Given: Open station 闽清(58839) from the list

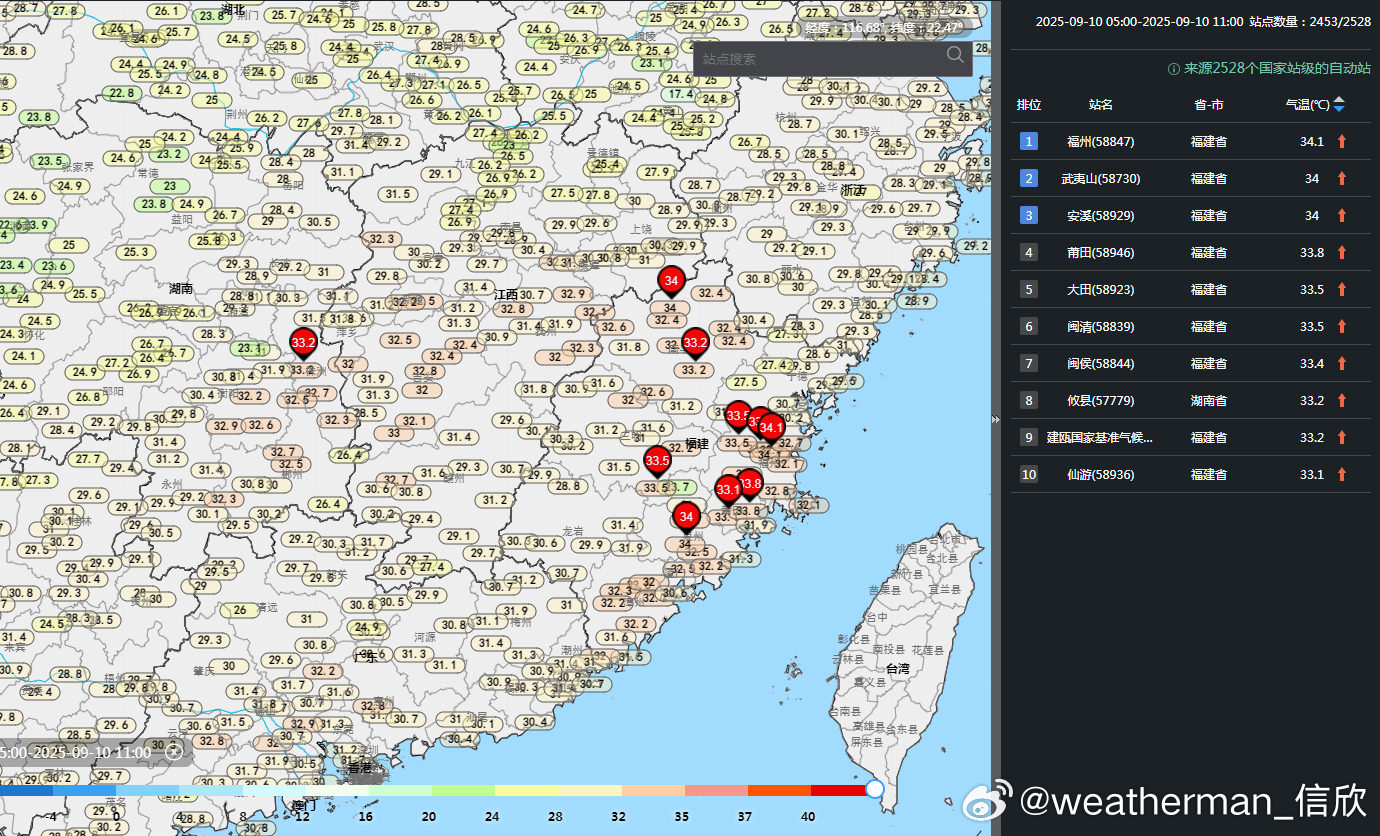Looking at the screenshot, I should [x=1101, y=326].
